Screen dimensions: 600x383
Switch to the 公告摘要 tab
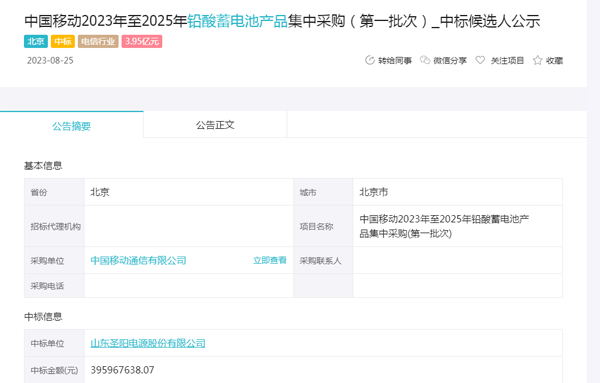pos(72,125)
